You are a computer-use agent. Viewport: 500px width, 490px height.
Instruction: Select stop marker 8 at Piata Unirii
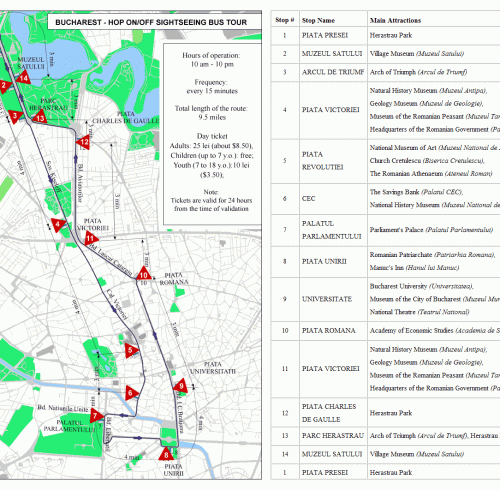(x=166, y=454)
